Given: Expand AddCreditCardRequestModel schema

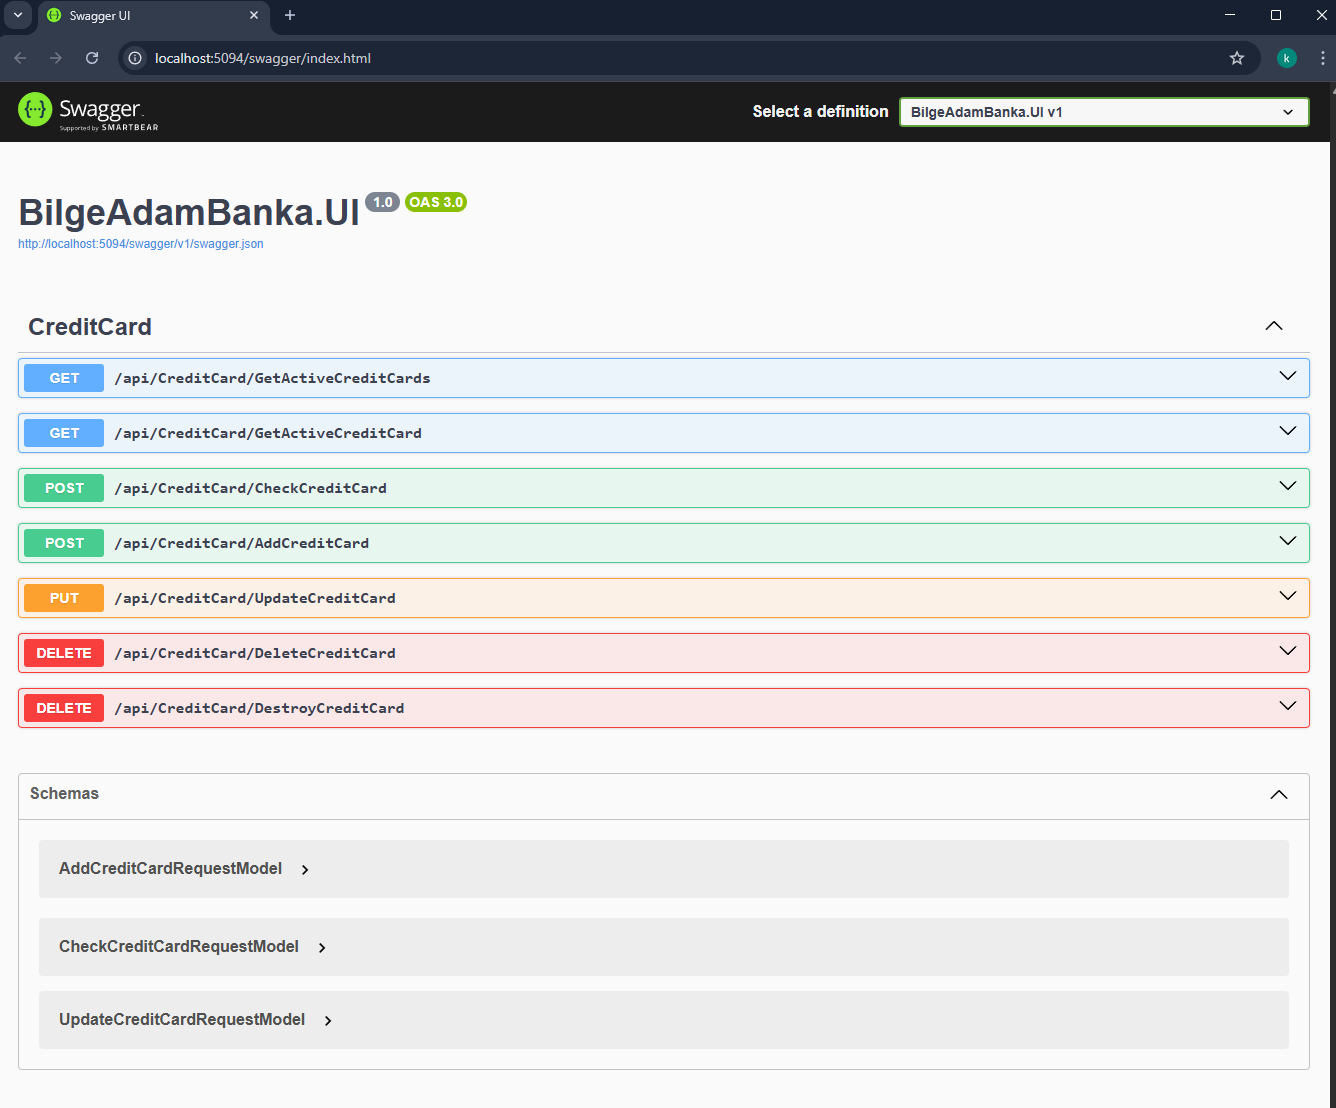Looking at the screenshot, I should [171, 868].
